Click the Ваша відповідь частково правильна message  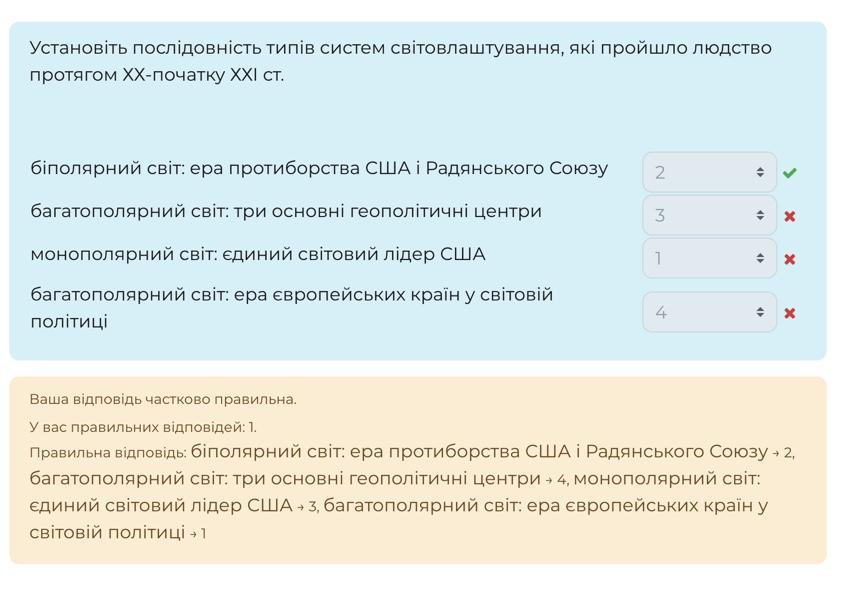(163, 399)
